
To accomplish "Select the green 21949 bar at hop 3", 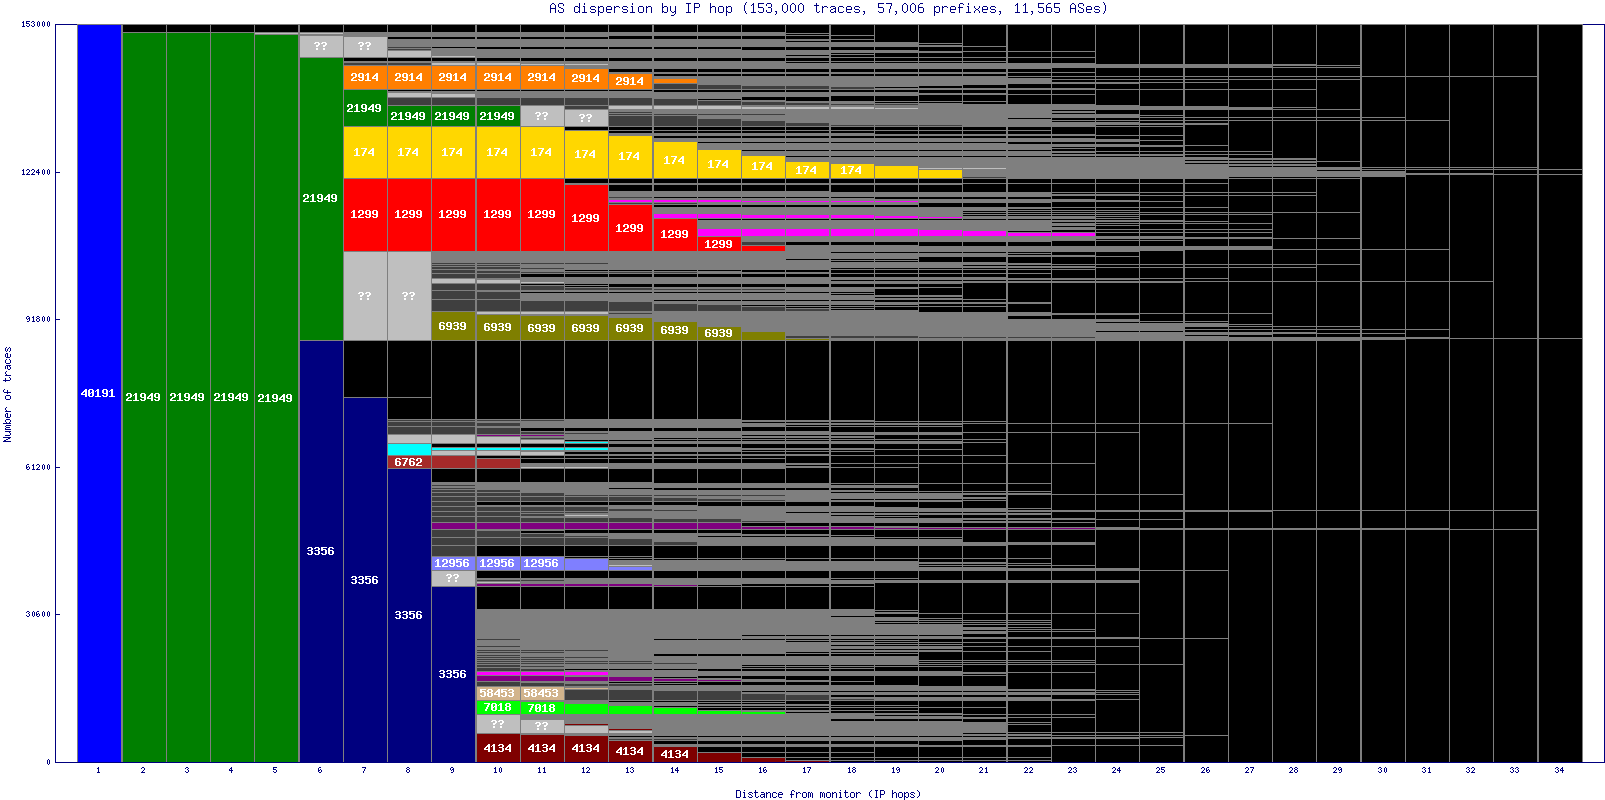I will (188, 397).
